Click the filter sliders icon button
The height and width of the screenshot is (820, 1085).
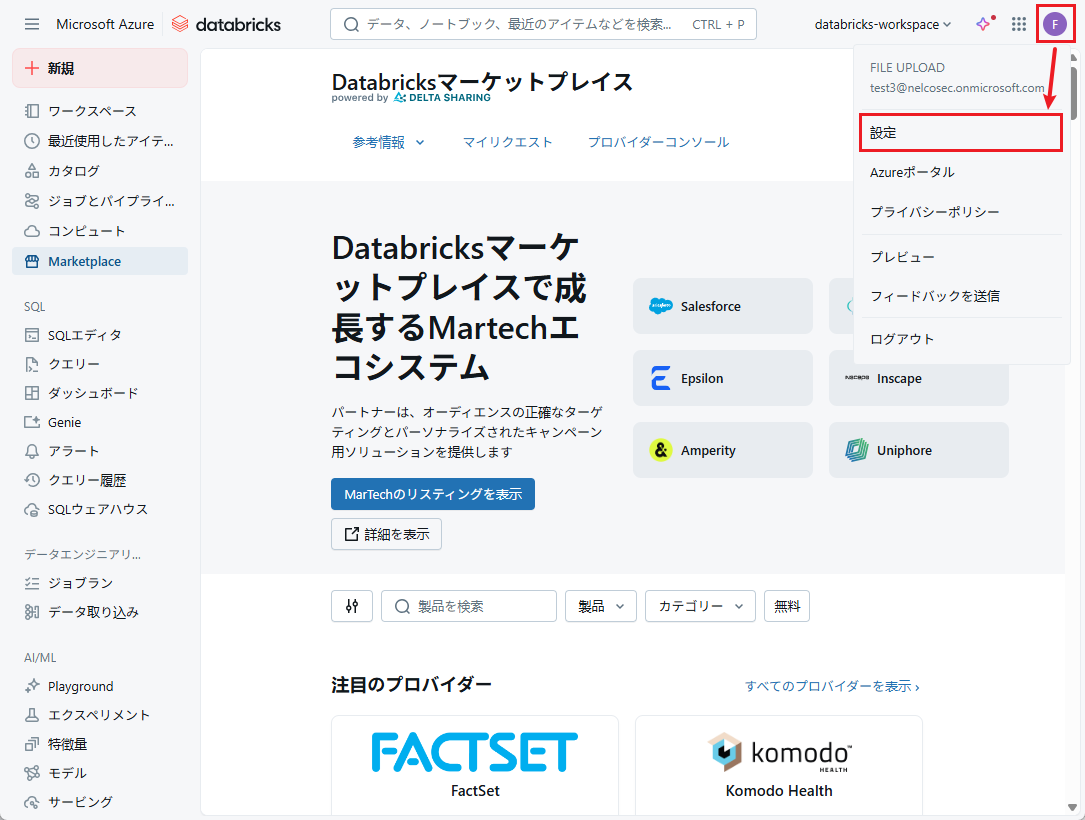pos(352,606)
